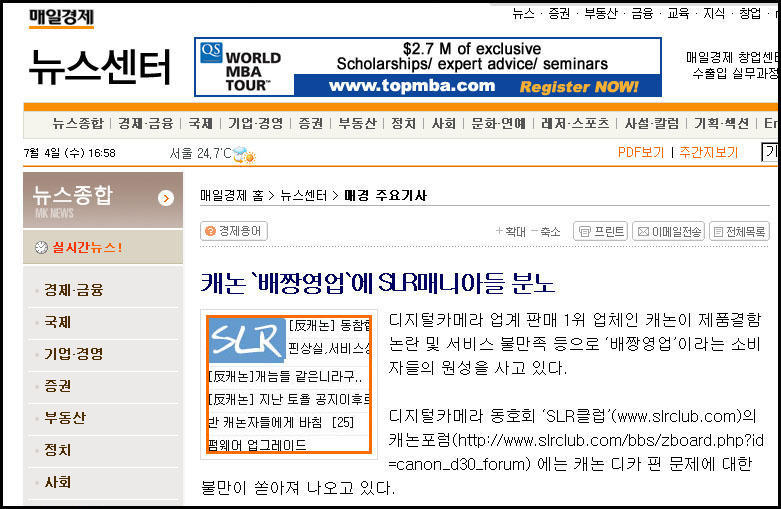Screen dimensions: 781x509
Task: Select the 사설·칼럼 navigation tab
Action: (x=652, y=123)
